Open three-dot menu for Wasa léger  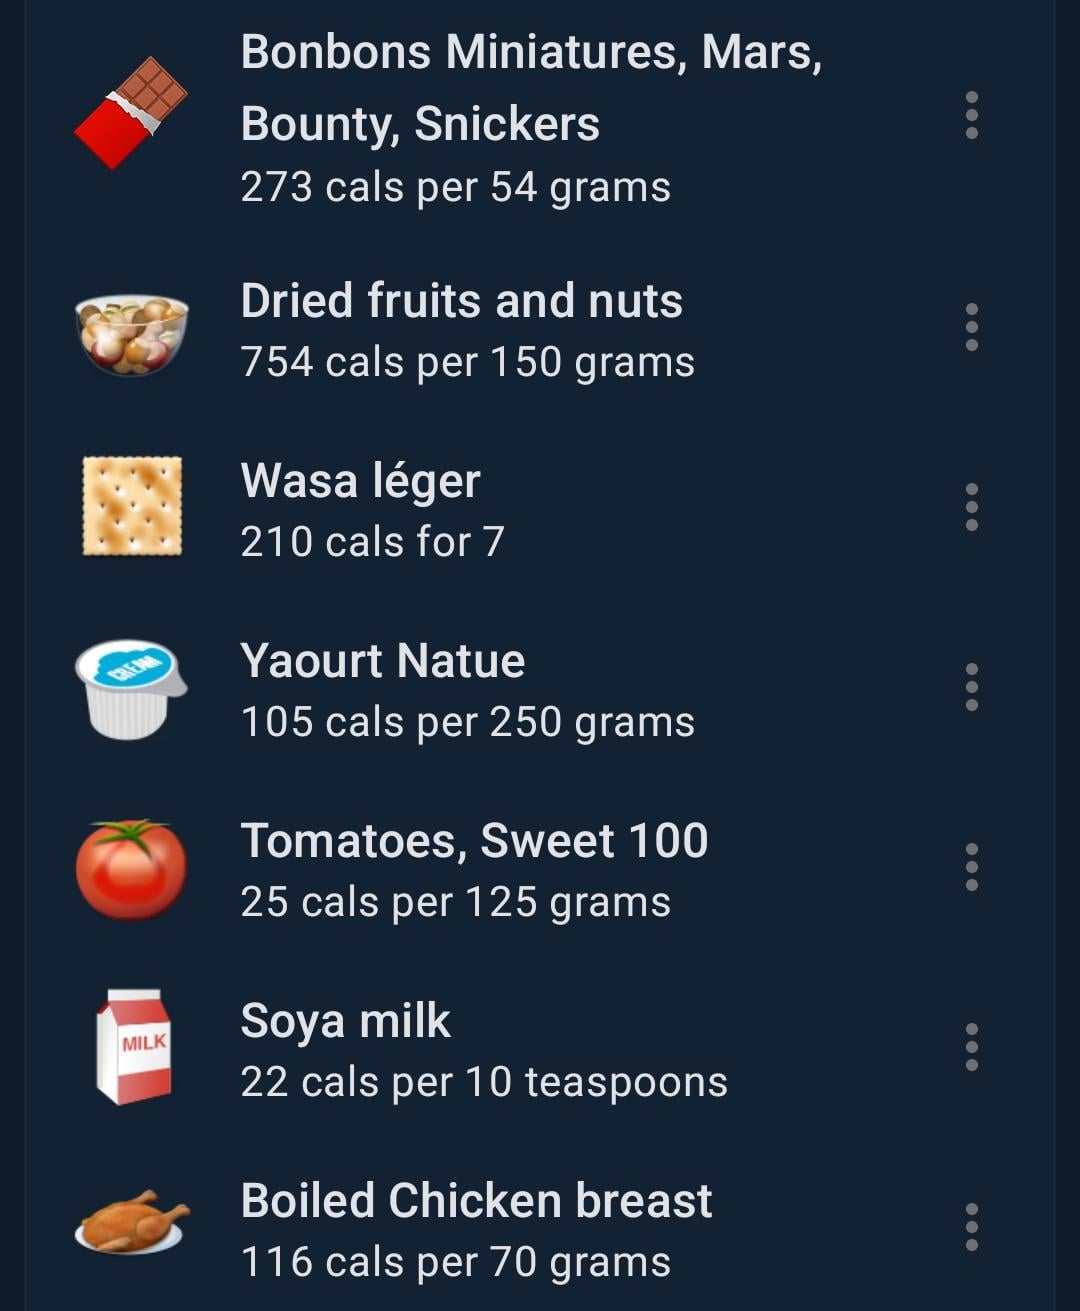click(x=971, y=507)
